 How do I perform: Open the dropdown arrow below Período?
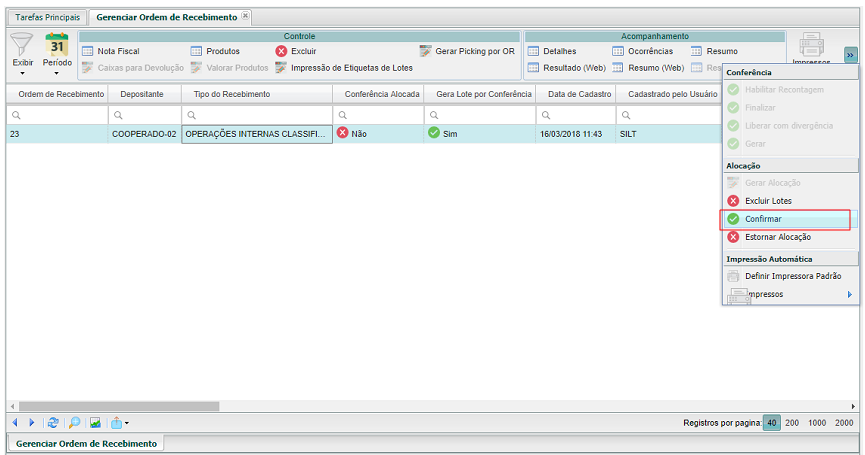tap(56, 73)
